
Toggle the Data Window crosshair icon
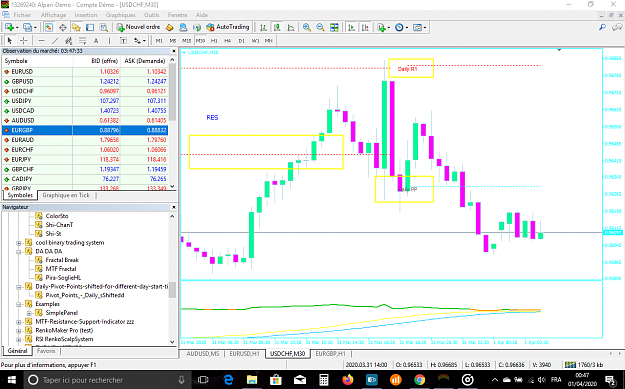coord(63,27)
